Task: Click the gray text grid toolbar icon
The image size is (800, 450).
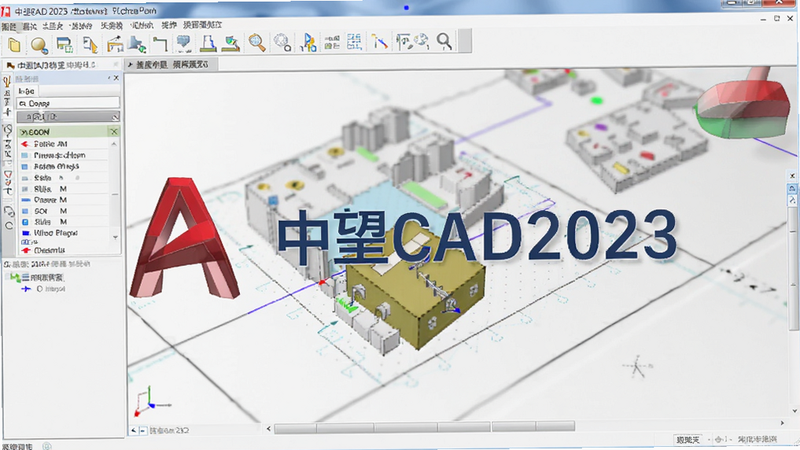Action: click(x=332, y=42)
